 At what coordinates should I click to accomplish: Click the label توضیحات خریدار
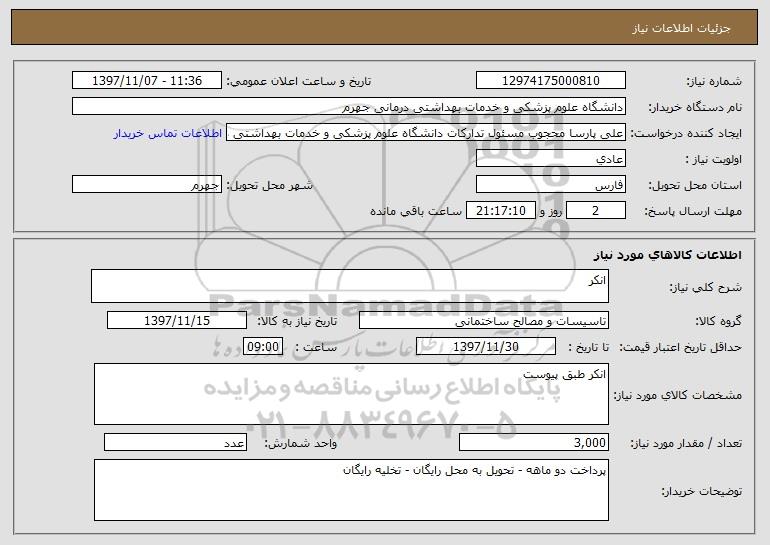point(702,491)
